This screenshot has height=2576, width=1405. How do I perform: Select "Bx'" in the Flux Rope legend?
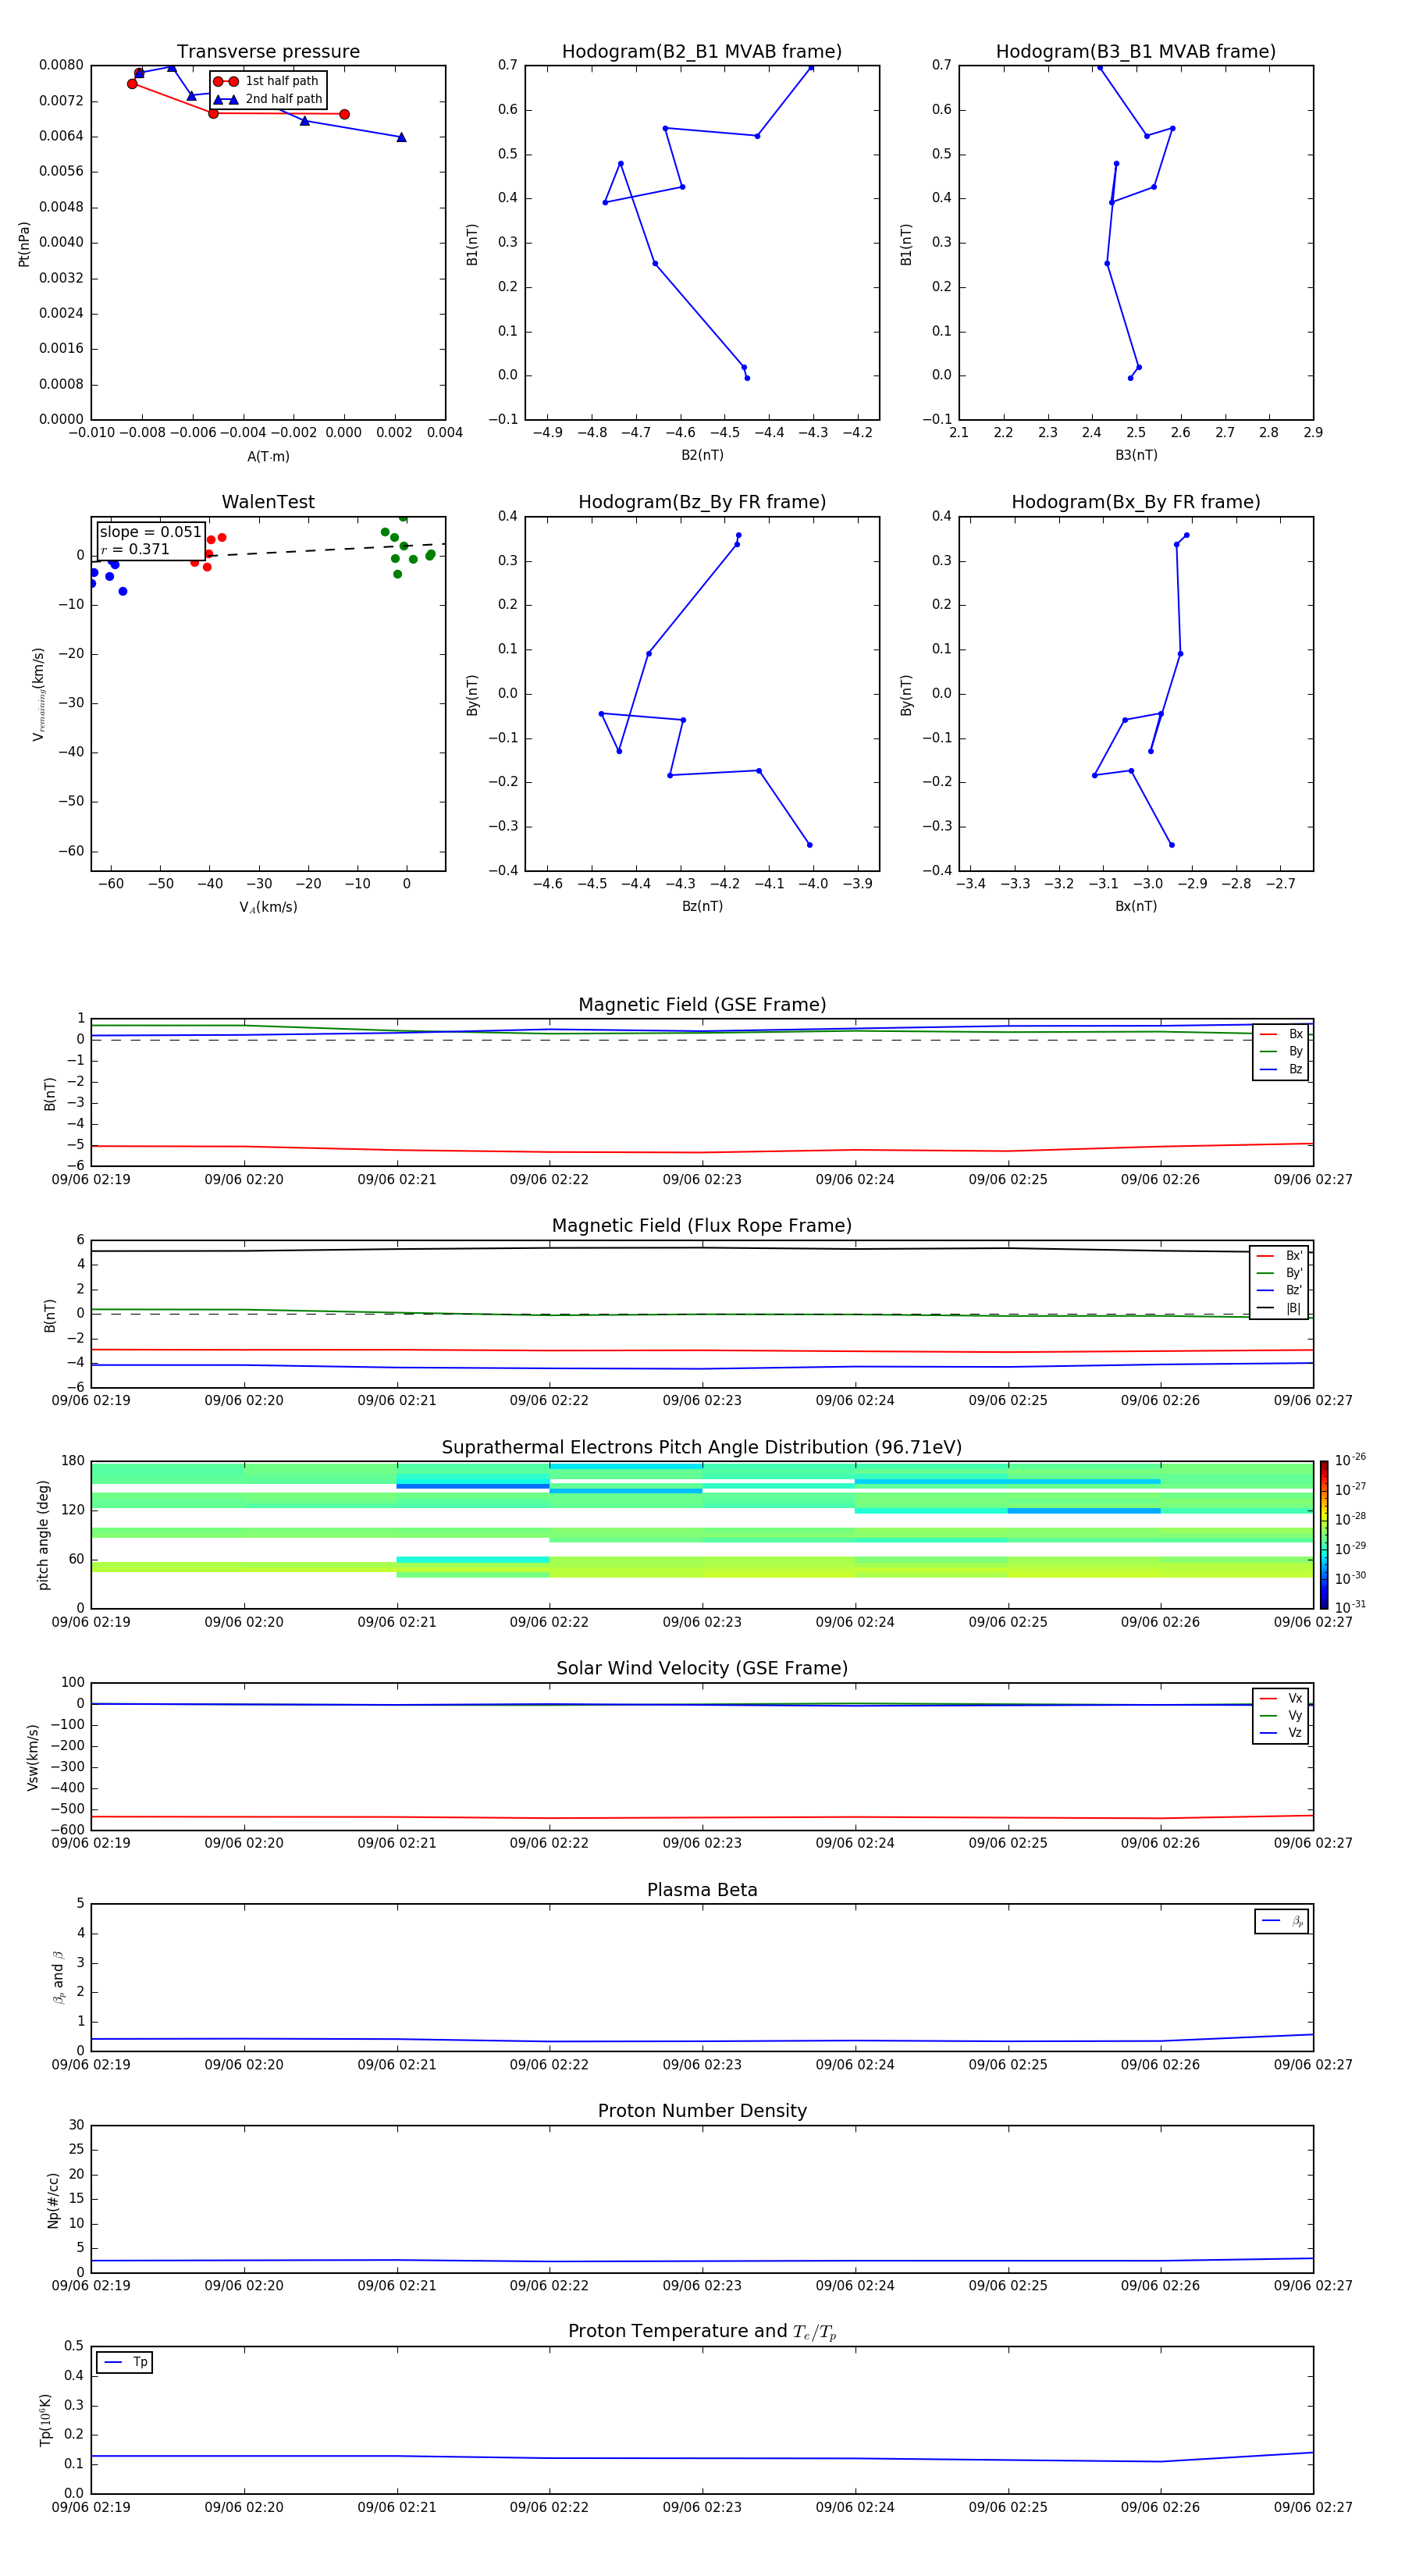pyautogui.click(x=1294, y=1256)
